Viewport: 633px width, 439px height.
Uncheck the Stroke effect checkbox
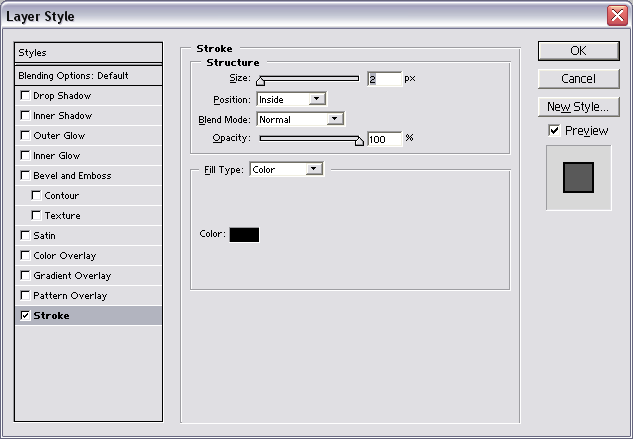(25, 315)
